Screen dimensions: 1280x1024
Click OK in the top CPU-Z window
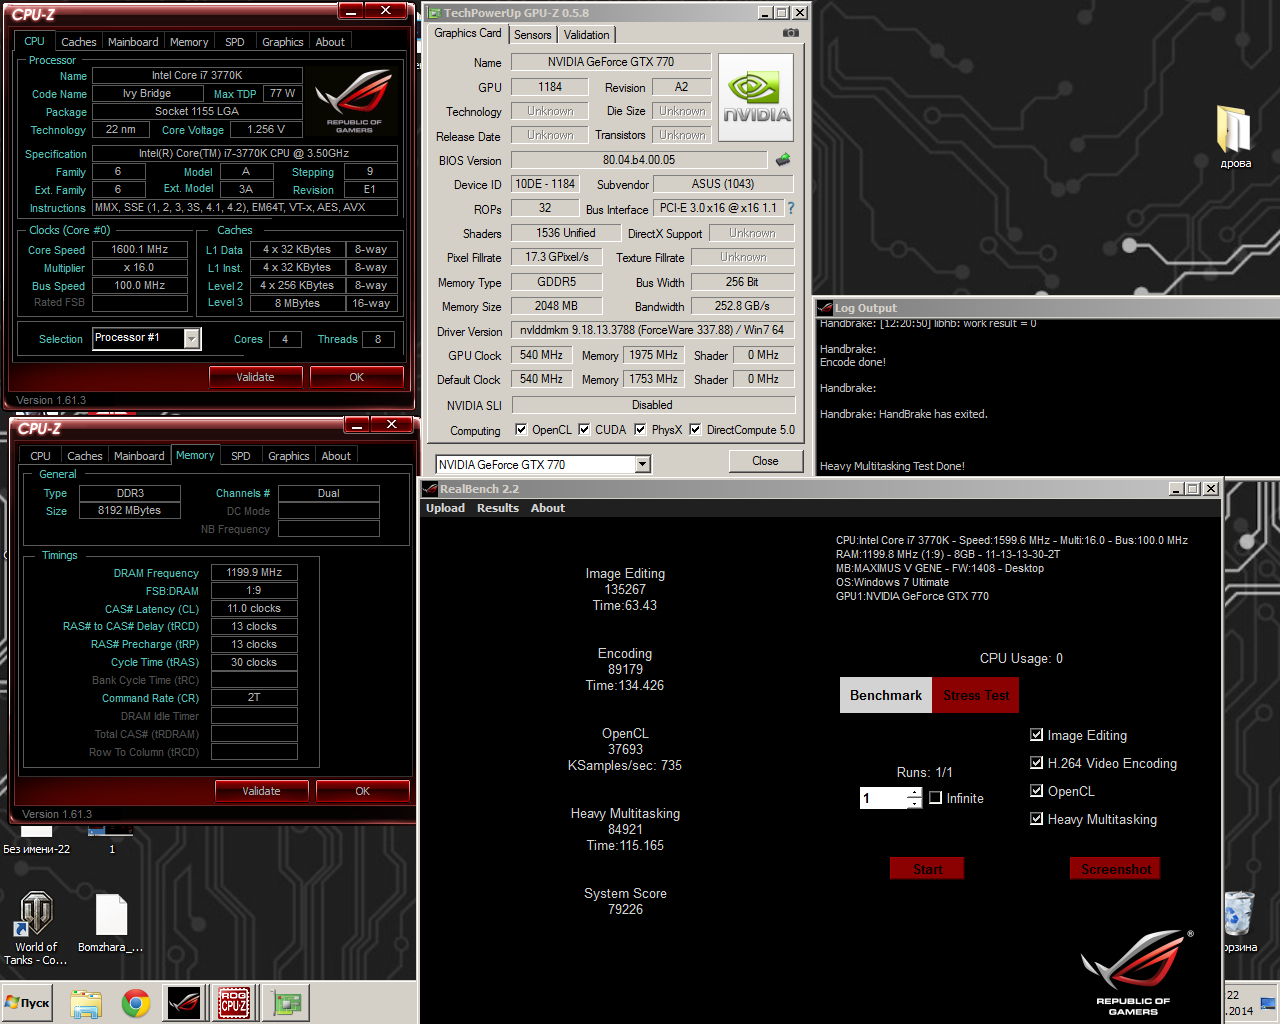357,377
